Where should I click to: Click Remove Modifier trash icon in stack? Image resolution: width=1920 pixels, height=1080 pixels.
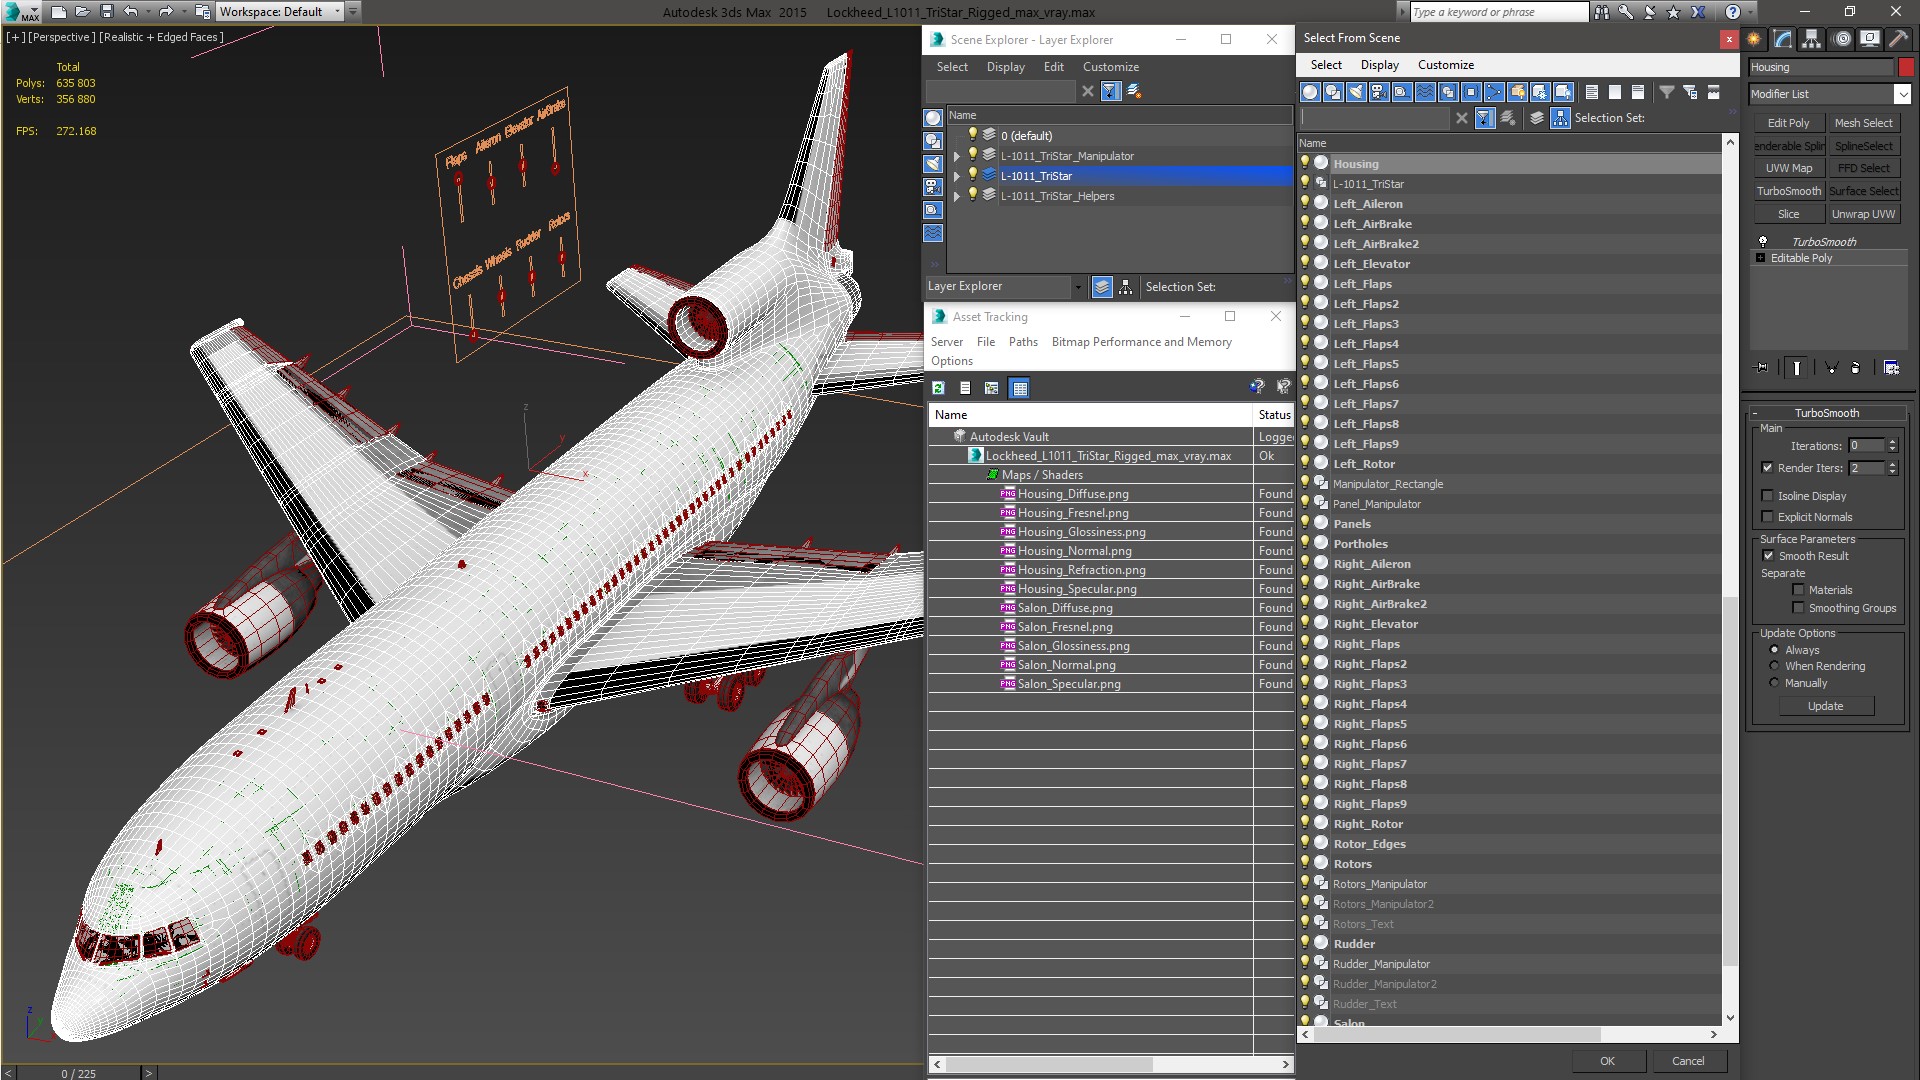coord(1856,368)
